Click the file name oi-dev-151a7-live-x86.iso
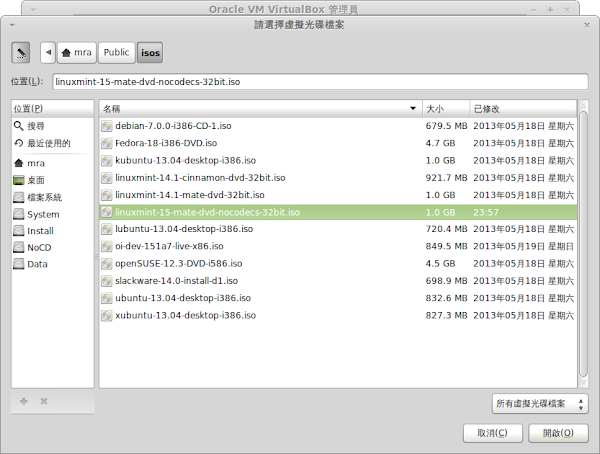Image resolution: width=600 pixels, height=454 pixels. (169, 246)
